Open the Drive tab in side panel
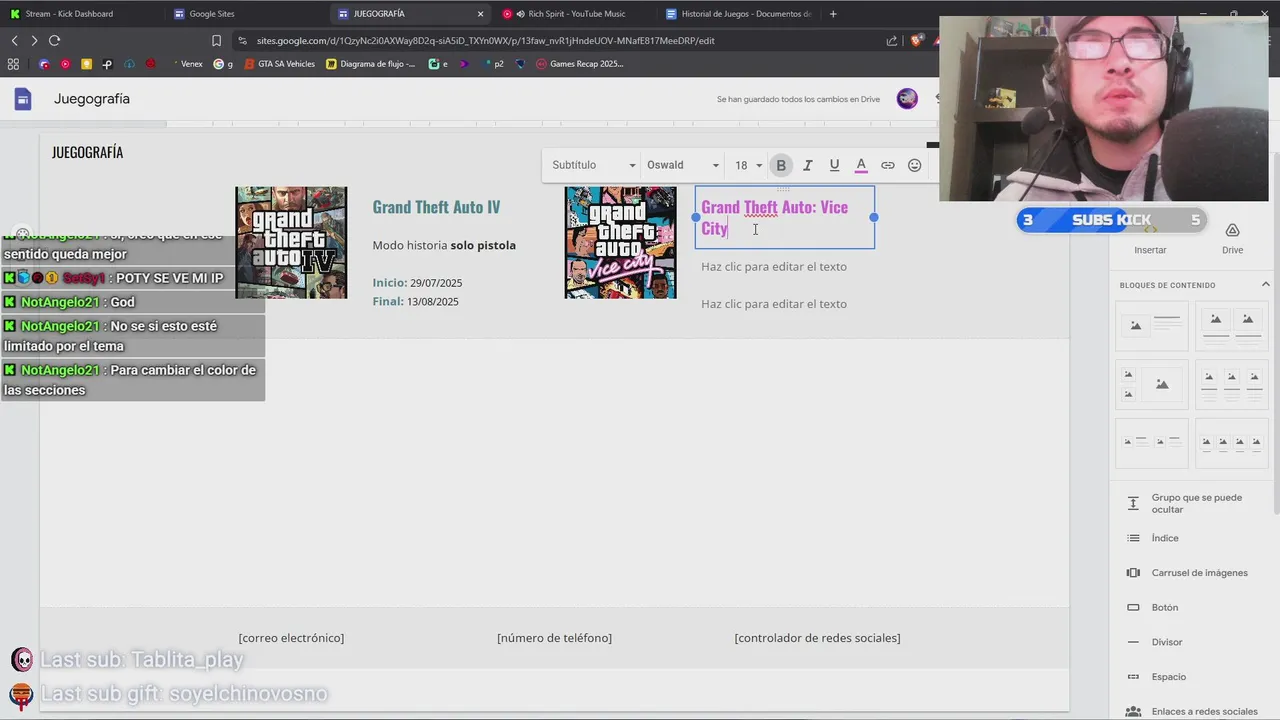This screenshot has height=720, width=1280. pyautogui.click(x=1232, y=239)
